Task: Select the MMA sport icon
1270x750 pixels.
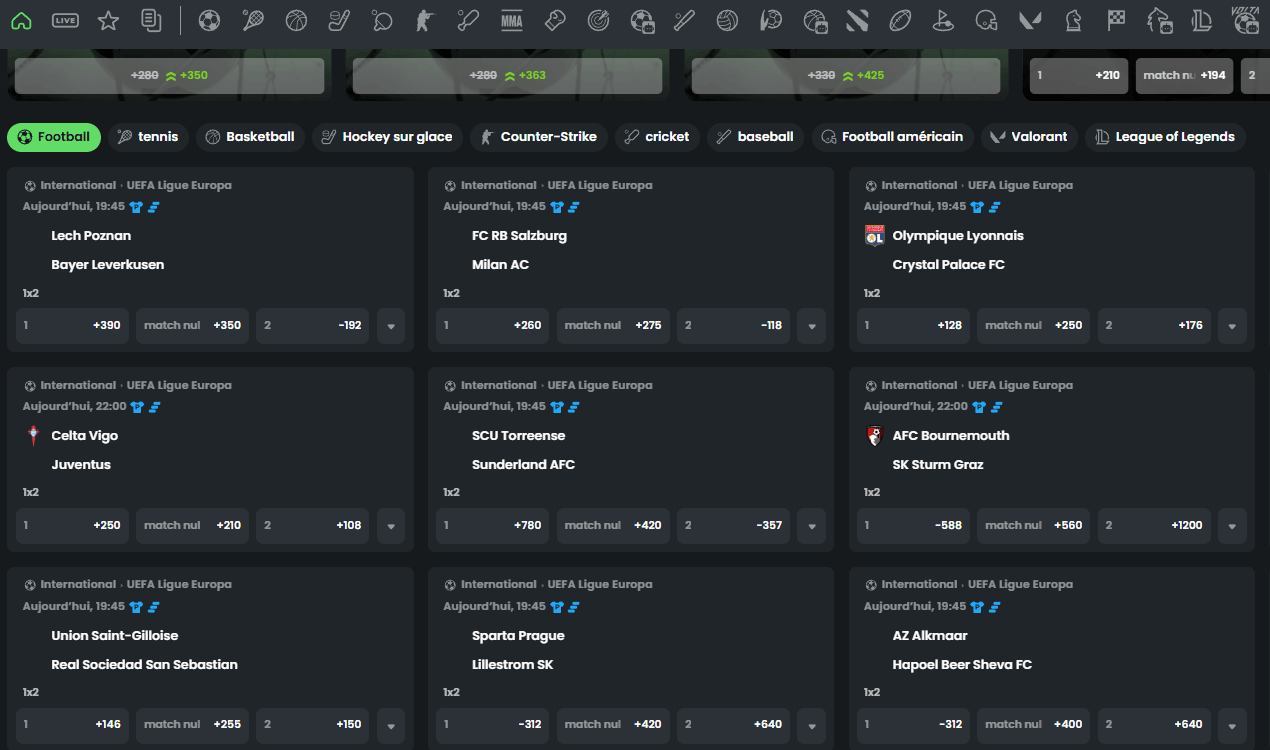Action: click(511, 20)
